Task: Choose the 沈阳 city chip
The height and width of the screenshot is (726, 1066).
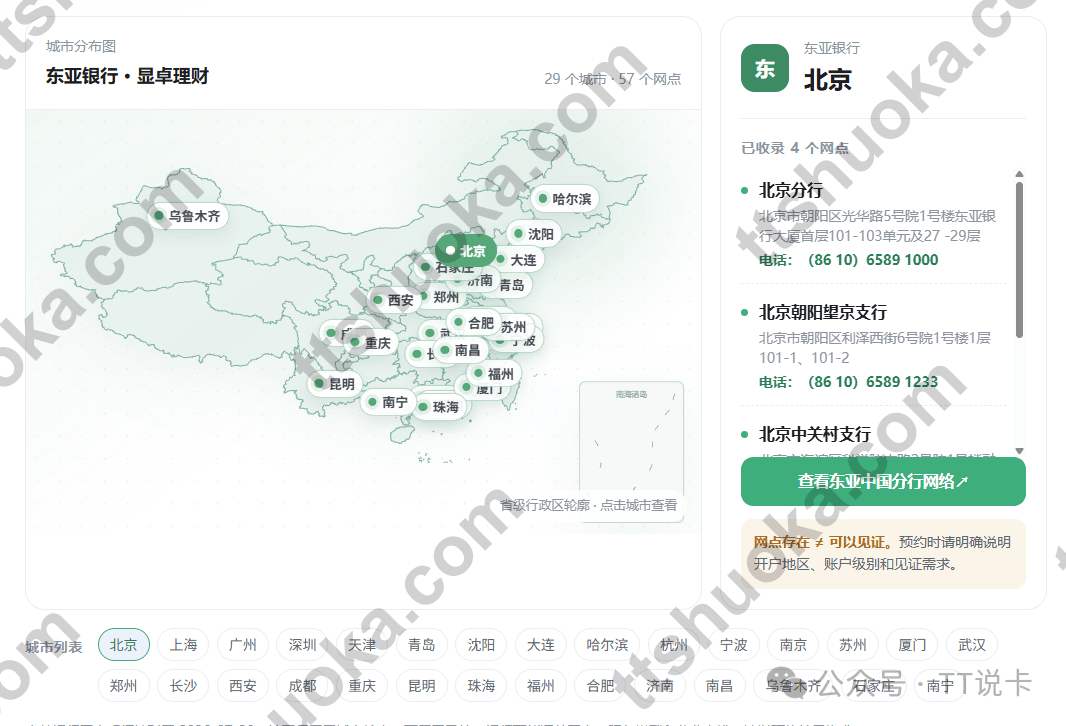Action: pyautogui.click(x=481, y=644)
